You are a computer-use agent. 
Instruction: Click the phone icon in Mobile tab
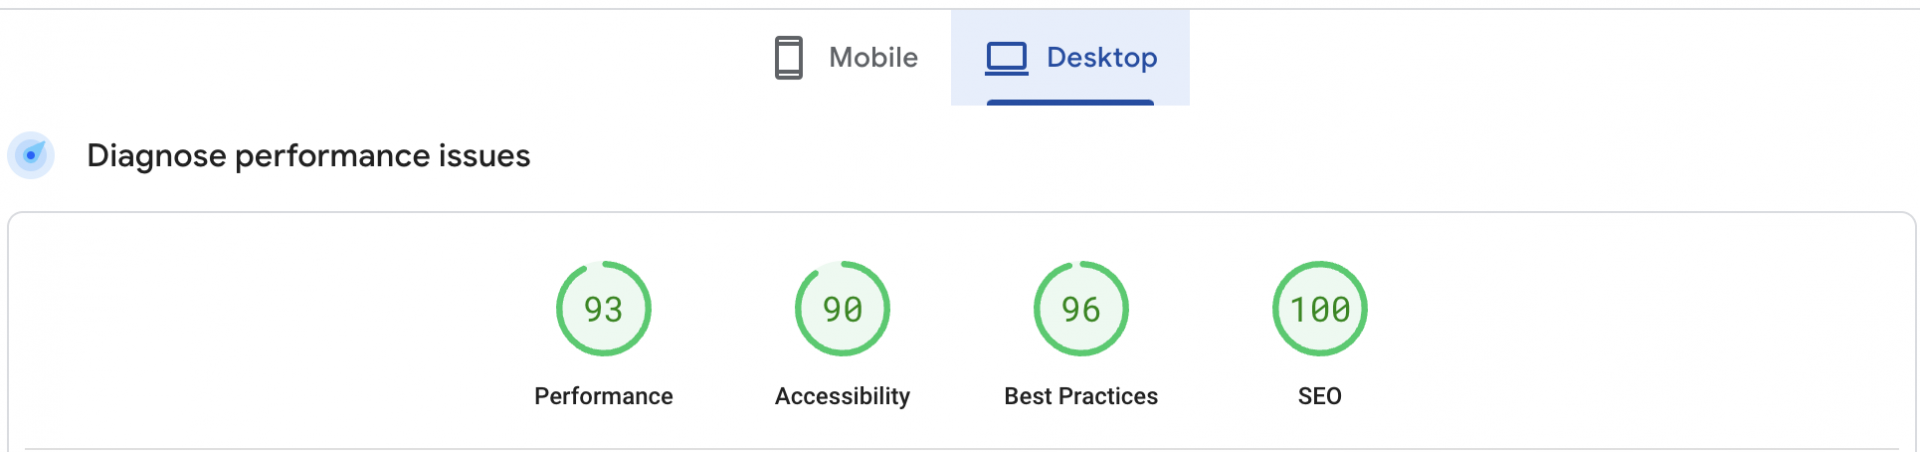(x=789, y=58)
